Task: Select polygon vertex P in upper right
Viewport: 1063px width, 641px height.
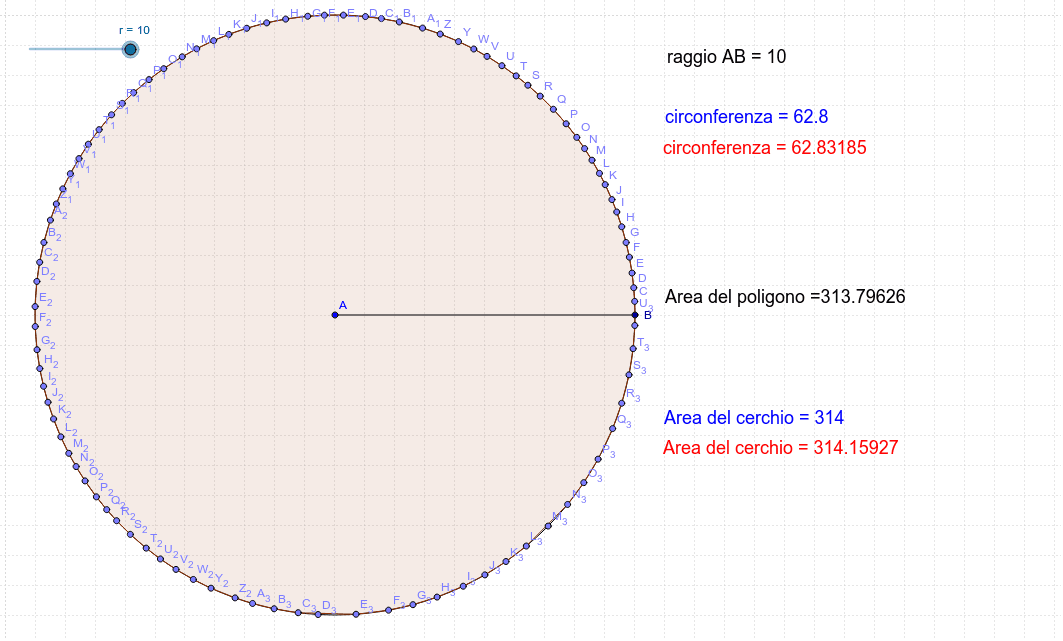Action: pyautogui.click(x=565, y=123)
